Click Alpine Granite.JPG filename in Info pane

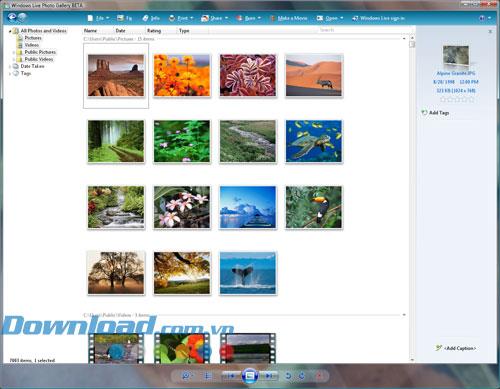click(456, 73)
